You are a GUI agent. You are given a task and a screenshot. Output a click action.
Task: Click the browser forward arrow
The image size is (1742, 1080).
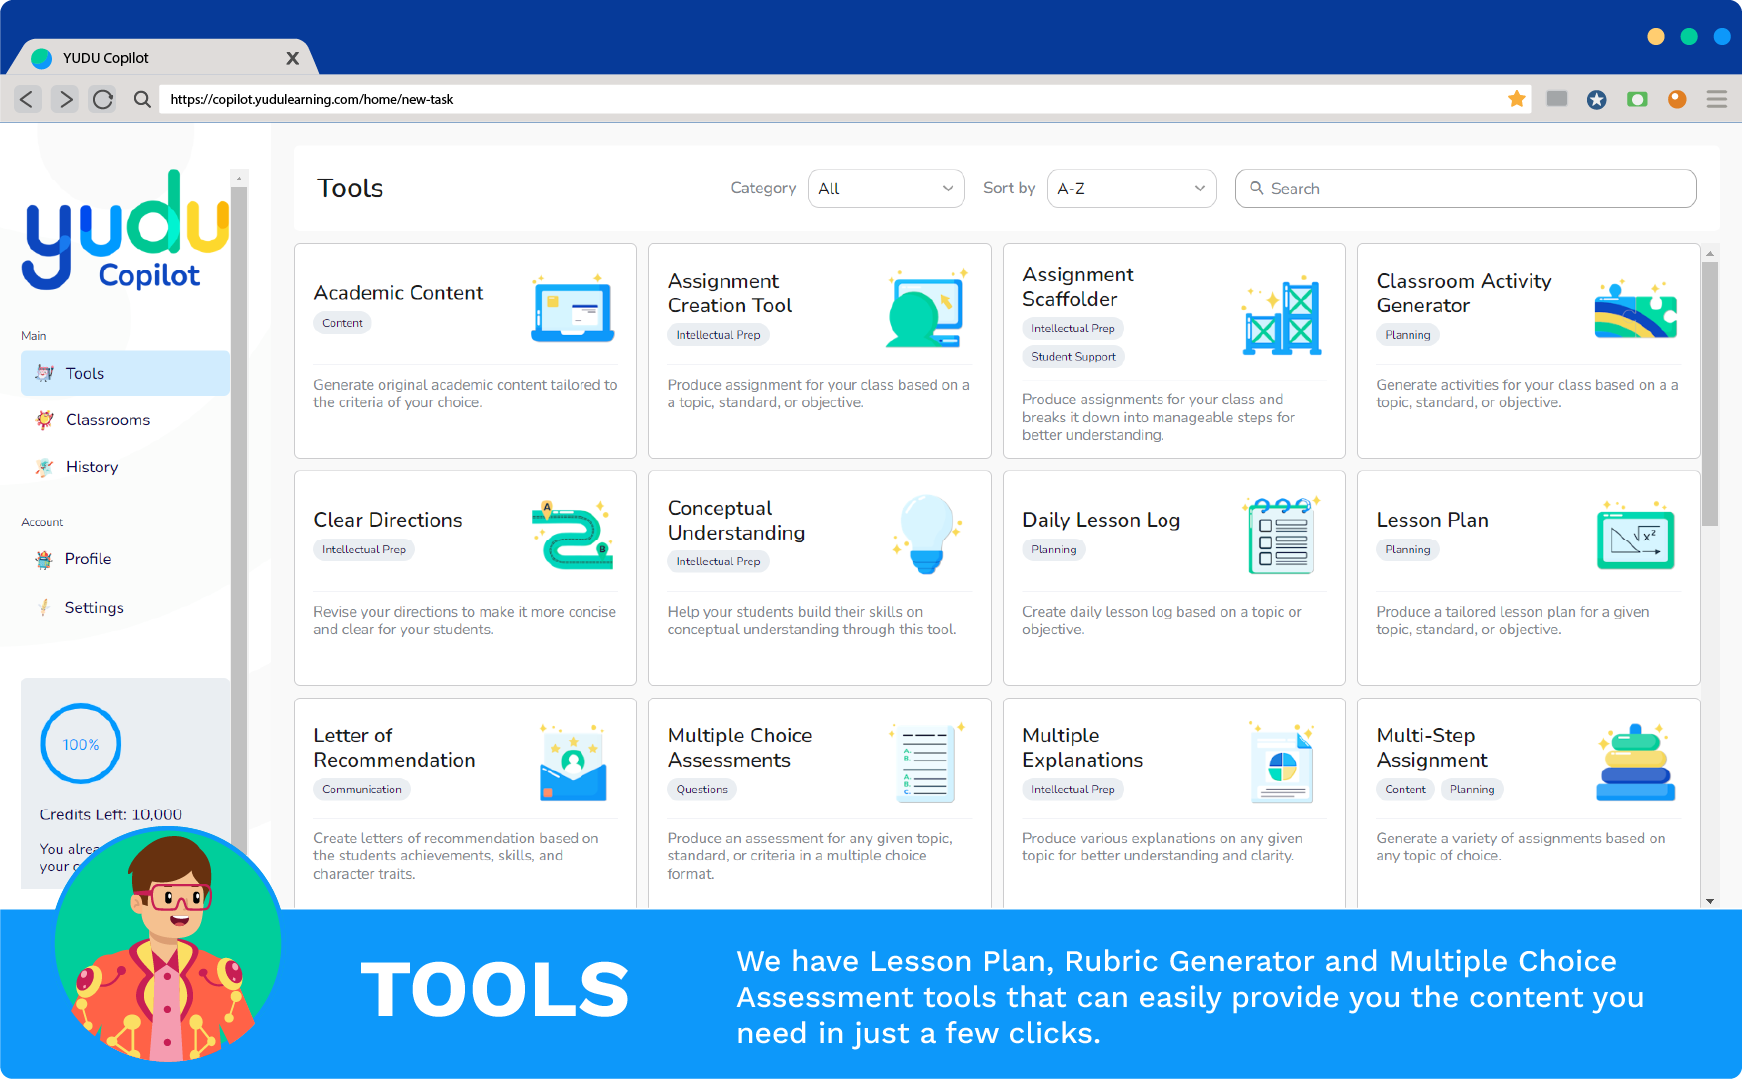point(65,99)
